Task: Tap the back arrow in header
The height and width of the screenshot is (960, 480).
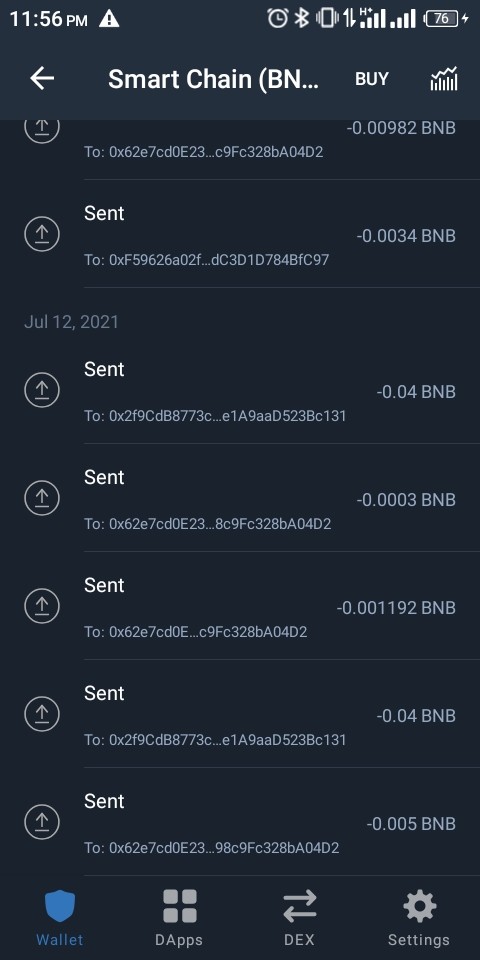Action: (x=42, y=78)
